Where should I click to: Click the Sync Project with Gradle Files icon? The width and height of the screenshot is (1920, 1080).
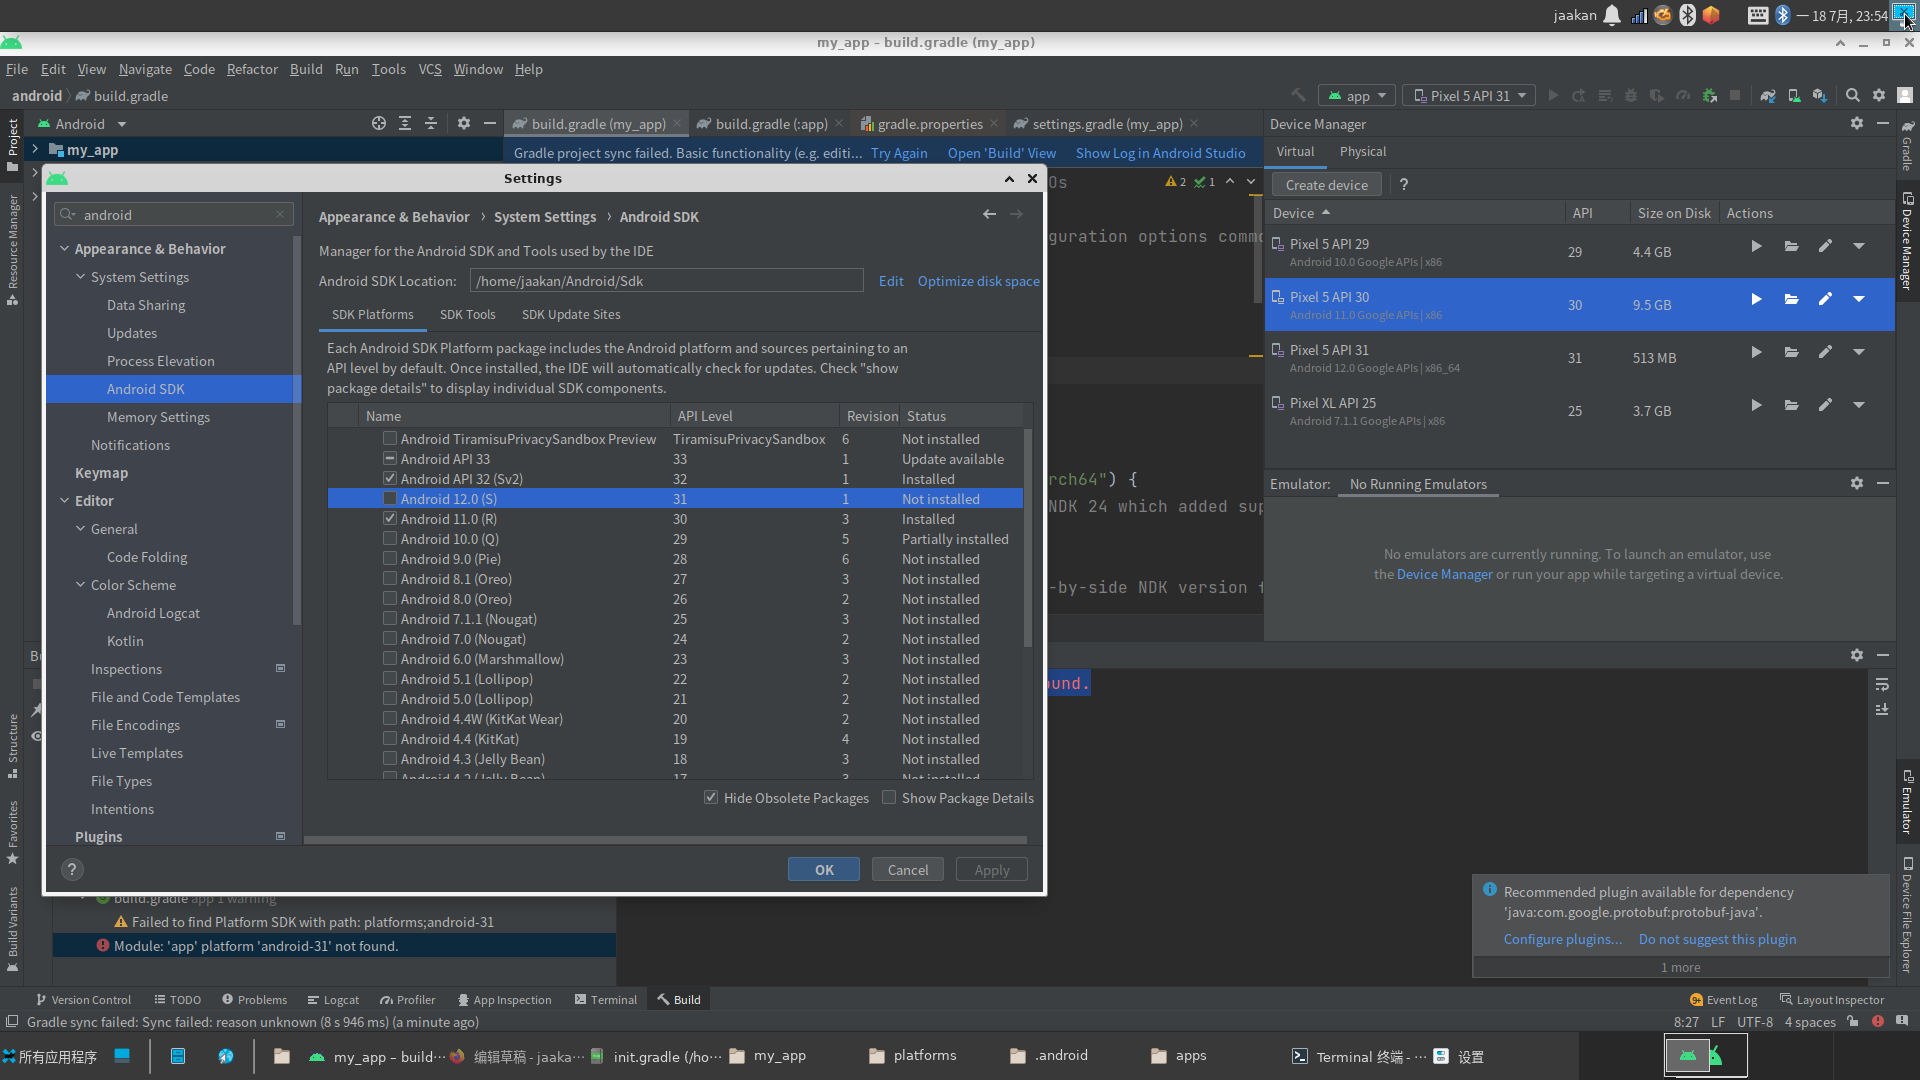pyautogui.click(x=1768, y=96)
